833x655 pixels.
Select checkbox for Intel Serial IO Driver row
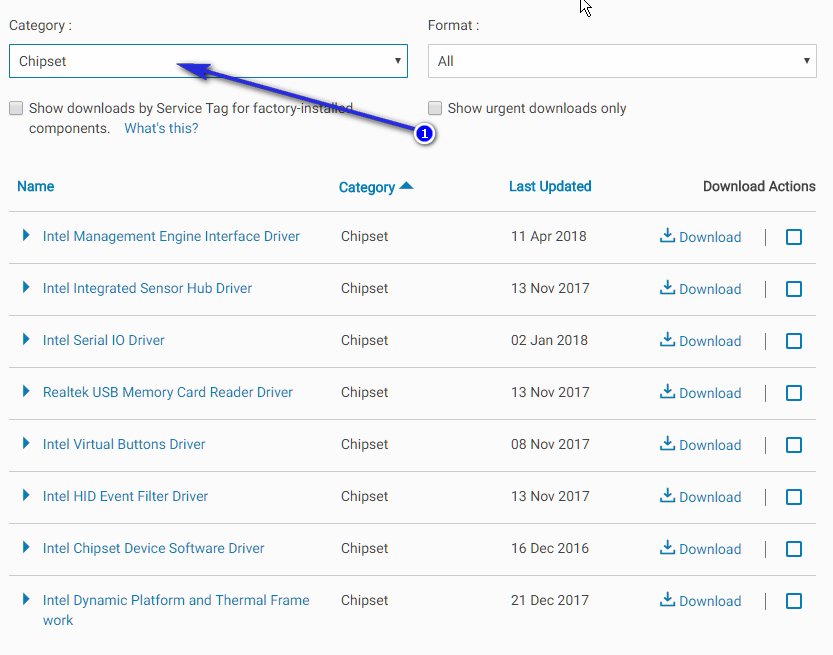coord(794,341)
